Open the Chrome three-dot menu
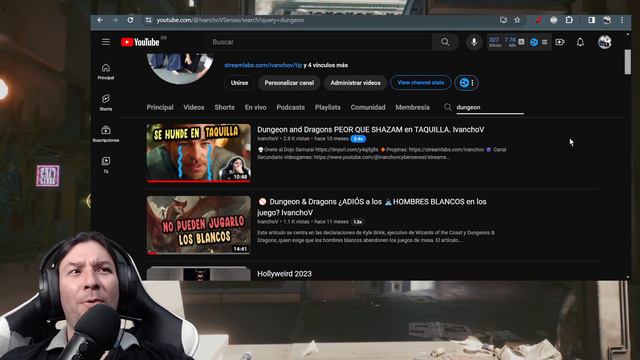This screenshot has height=360, width=640. [x=622, y=20]
